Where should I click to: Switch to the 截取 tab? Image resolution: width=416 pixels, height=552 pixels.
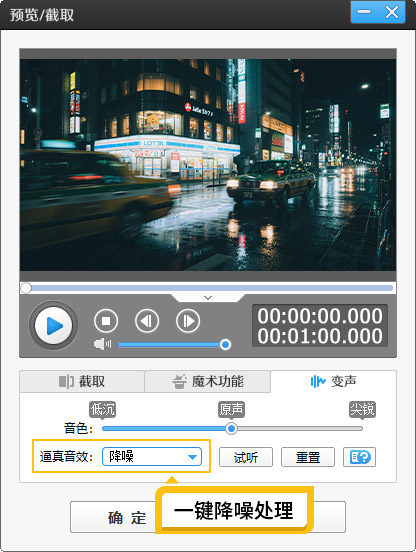click(x=82, y=381)
